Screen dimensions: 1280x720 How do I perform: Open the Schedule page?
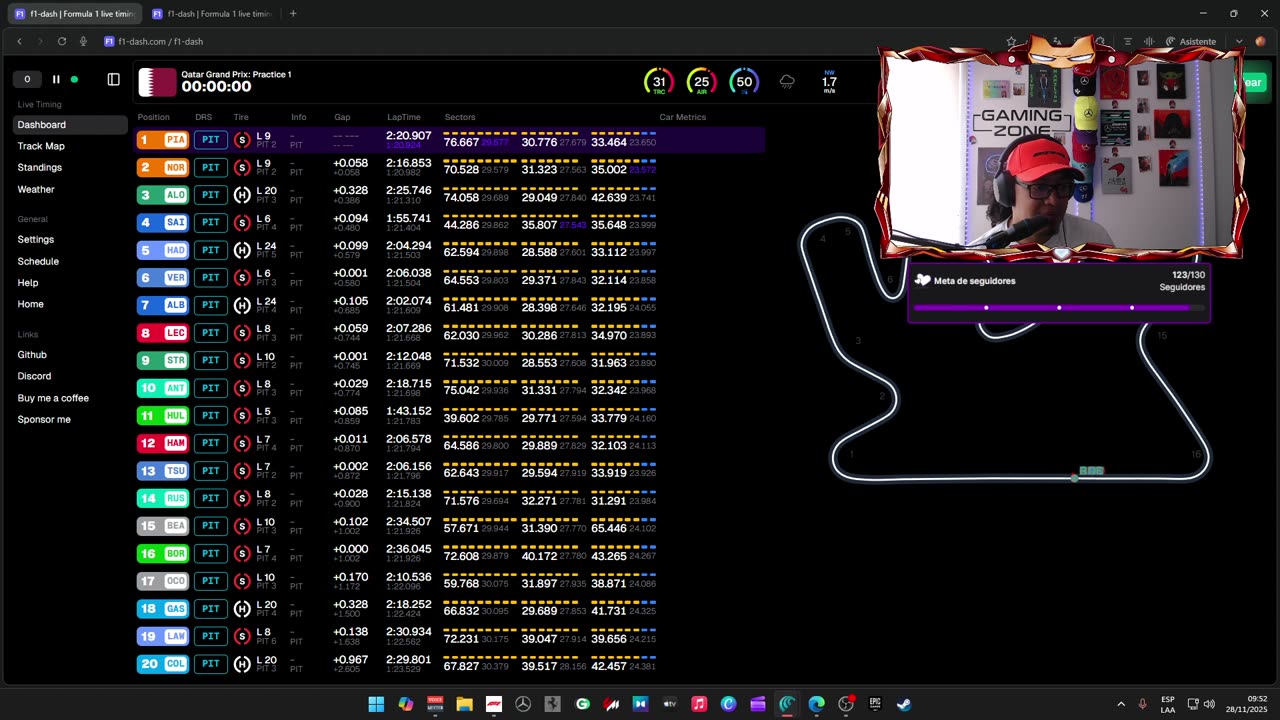[38, 261]
